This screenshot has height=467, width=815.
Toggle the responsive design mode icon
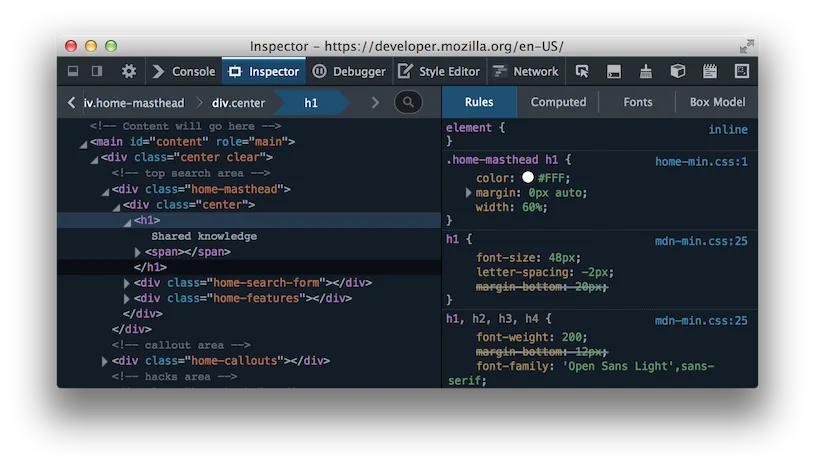[742, 71]
